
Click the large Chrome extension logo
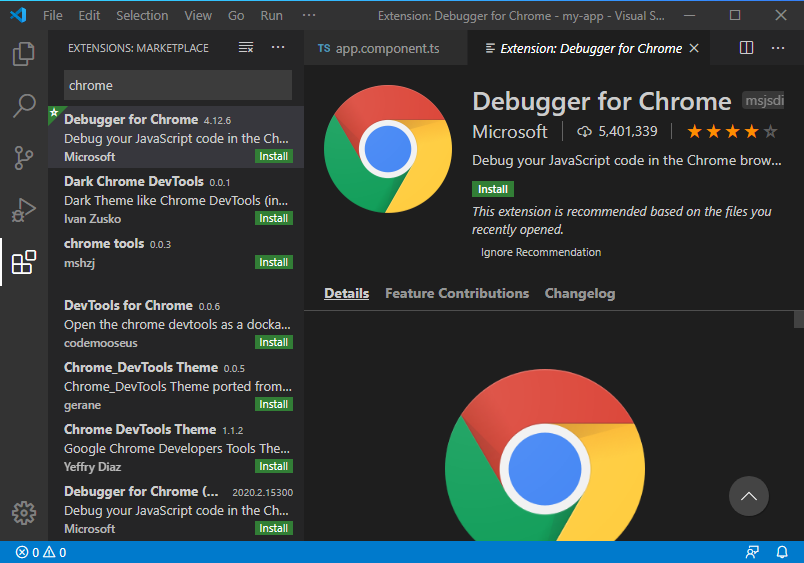[x=388, y=149]
